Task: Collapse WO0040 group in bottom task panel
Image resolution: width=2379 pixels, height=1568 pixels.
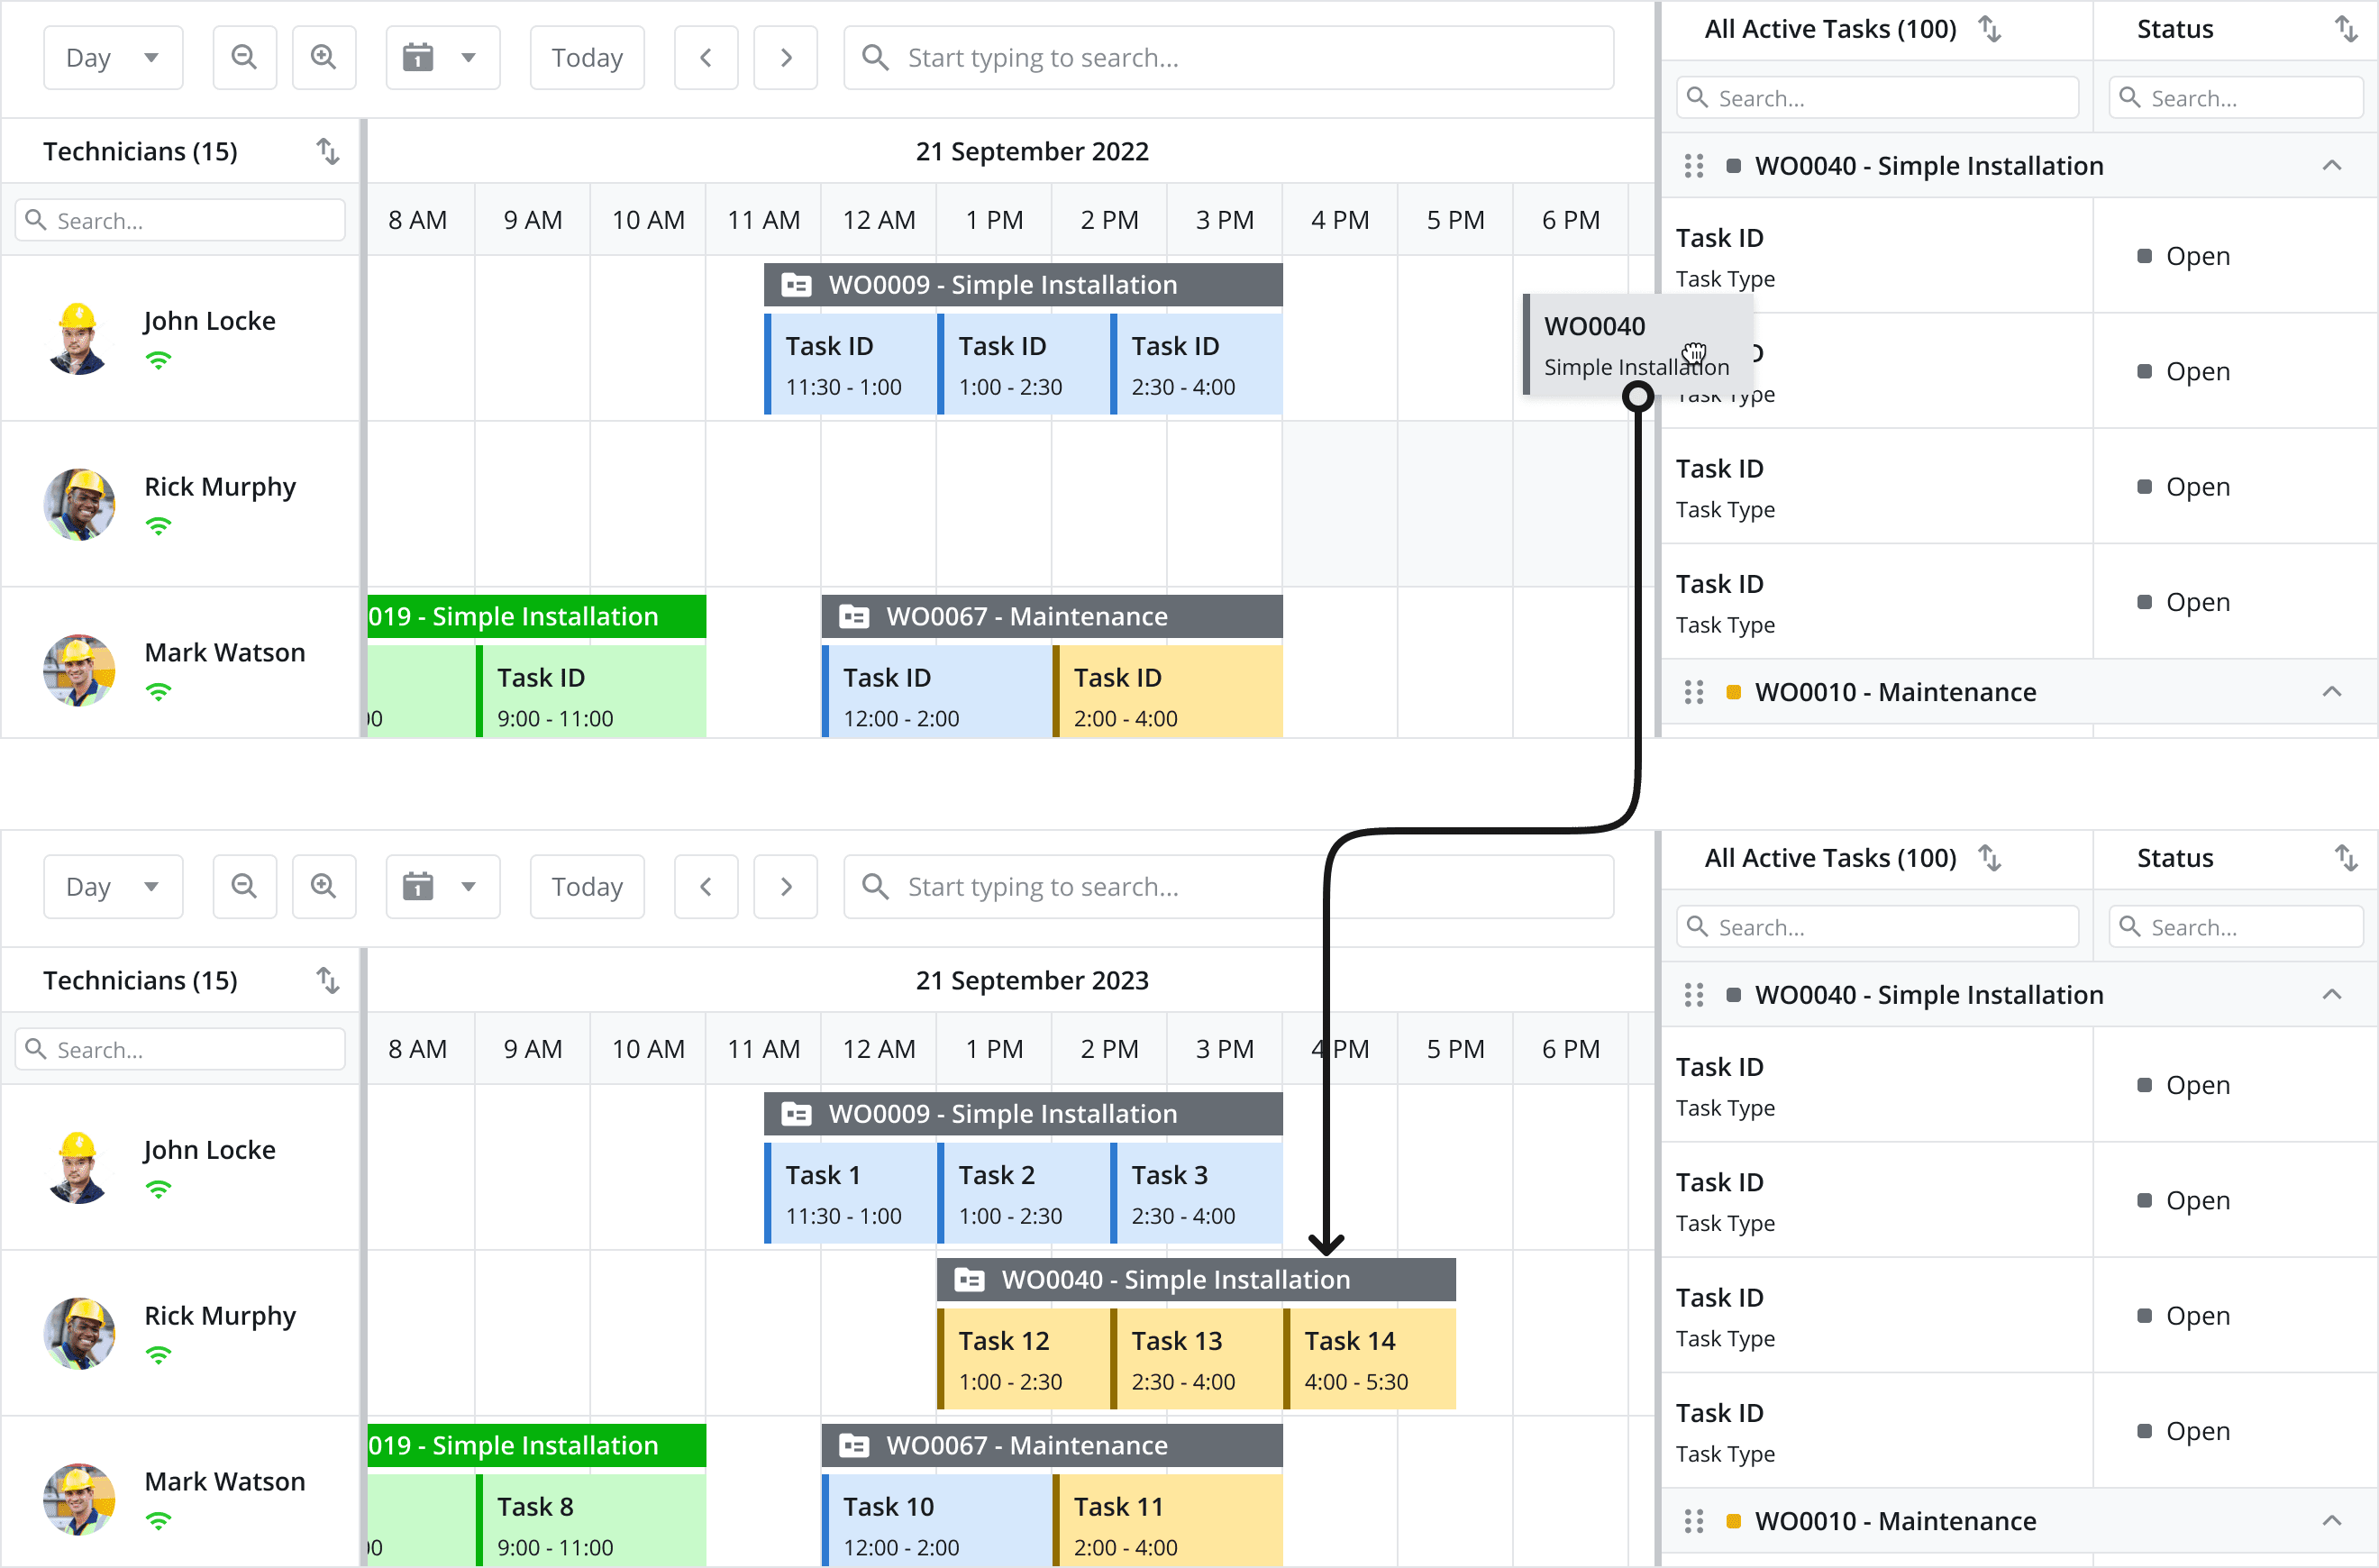Action: tap(2331, 995)
